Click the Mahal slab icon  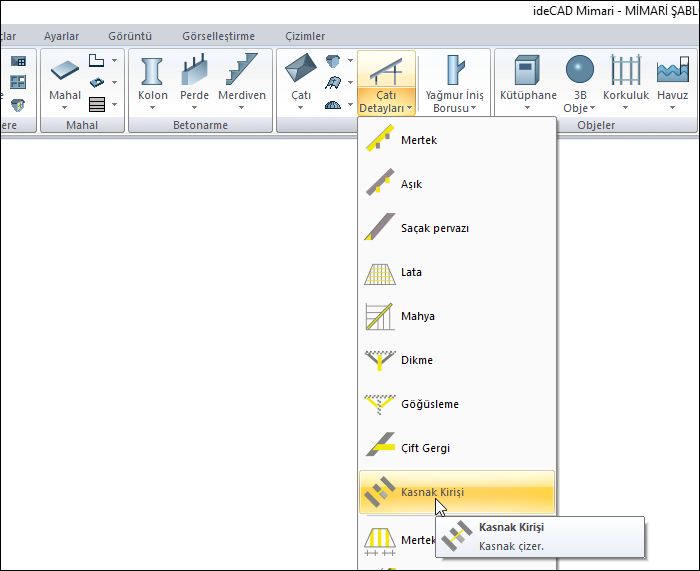[65, 71]
